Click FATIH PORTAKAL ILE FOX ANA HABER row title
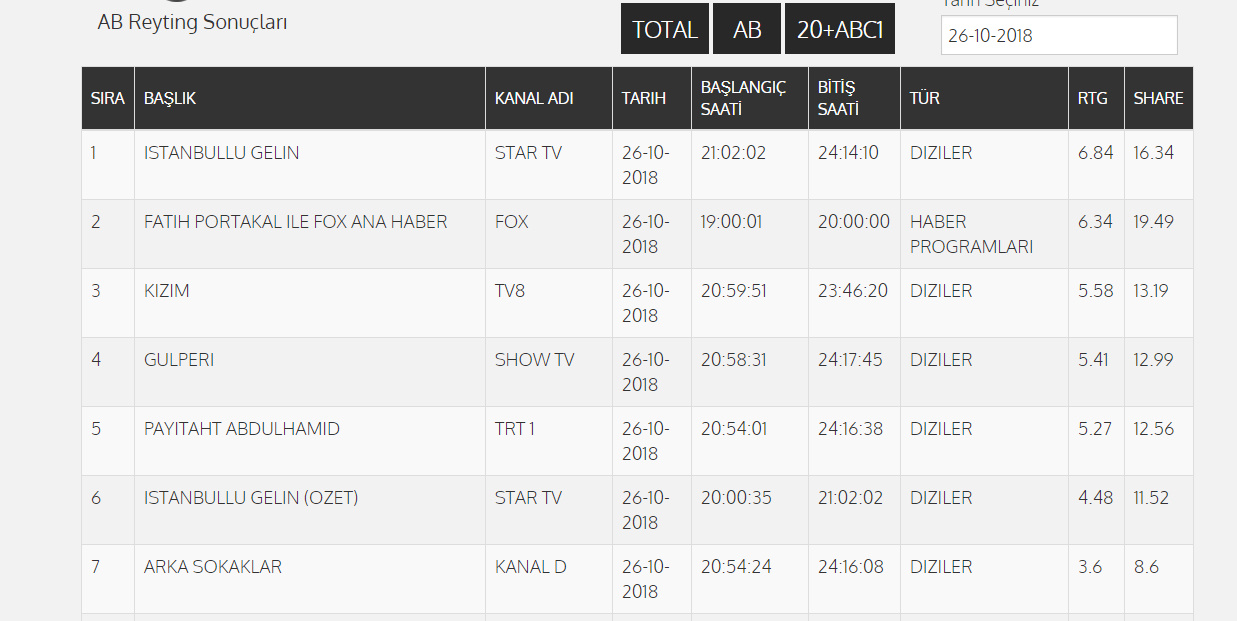The image size is (1237, 621). click(296, 222)
